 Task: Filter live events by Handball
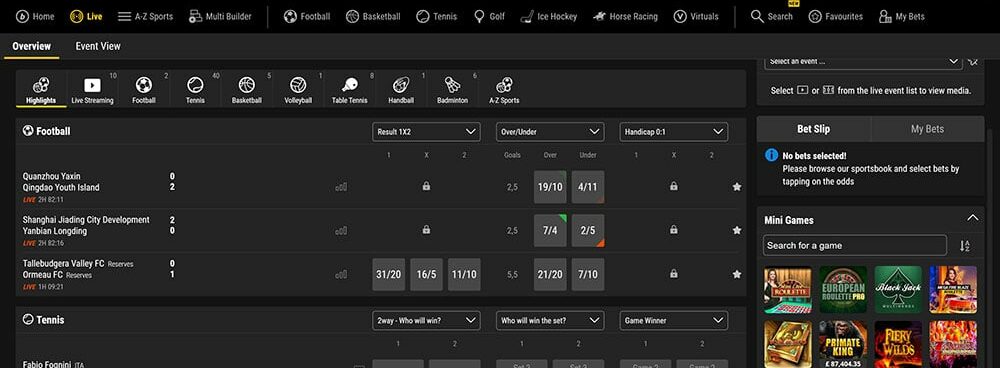tap(401, 90)
